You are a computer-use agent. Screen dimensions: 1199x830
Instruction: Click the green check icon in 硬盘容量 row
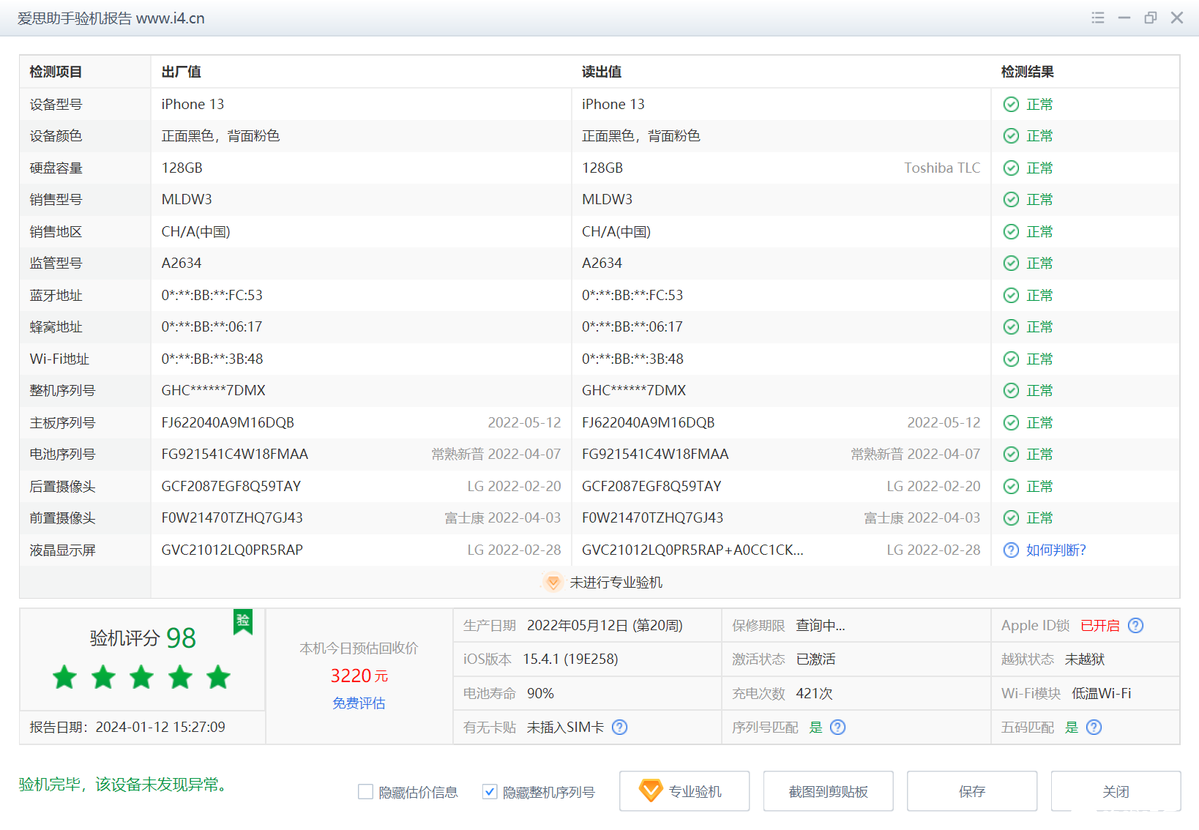point(1011,168)
